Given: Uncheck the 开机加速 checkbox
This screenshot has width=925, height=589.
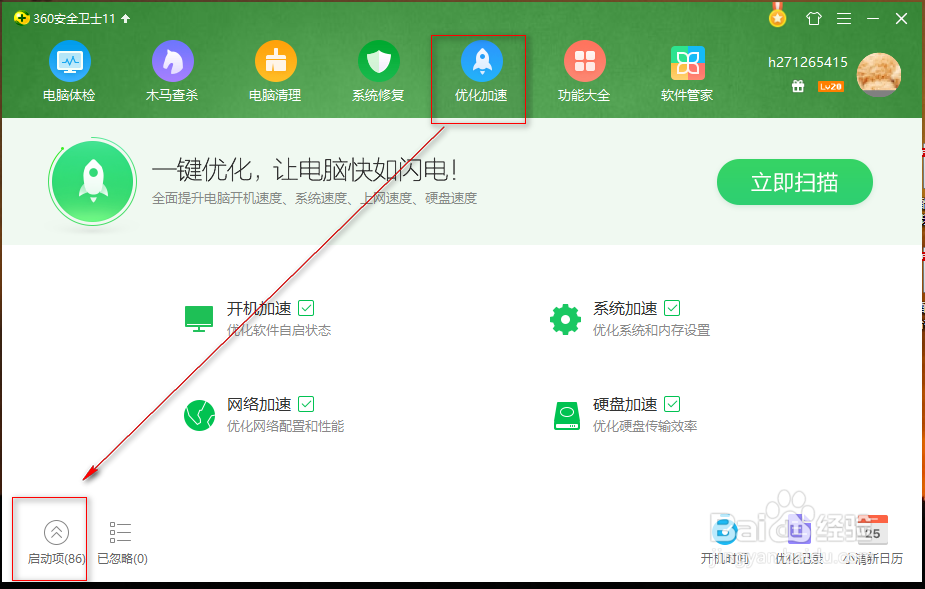Looking at the screenshot, I should coord(304,307).
